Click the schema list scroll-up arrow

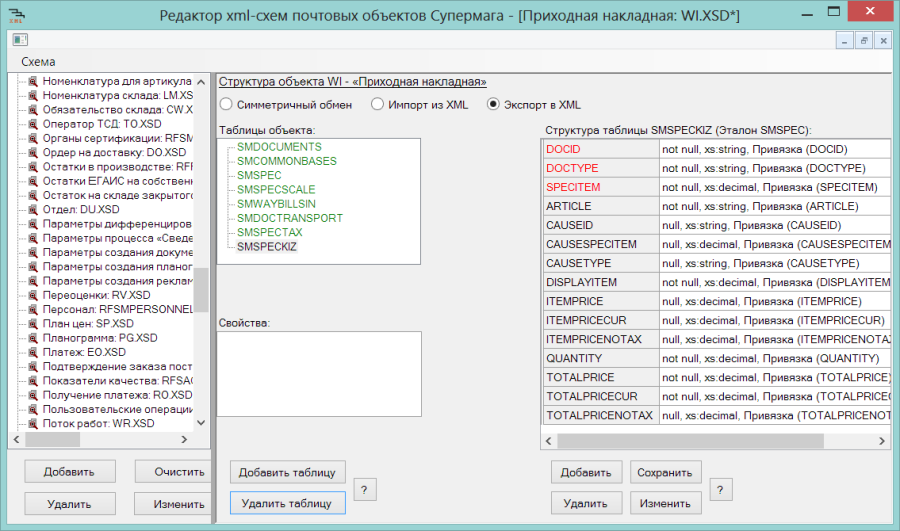(x=201, y=82)
